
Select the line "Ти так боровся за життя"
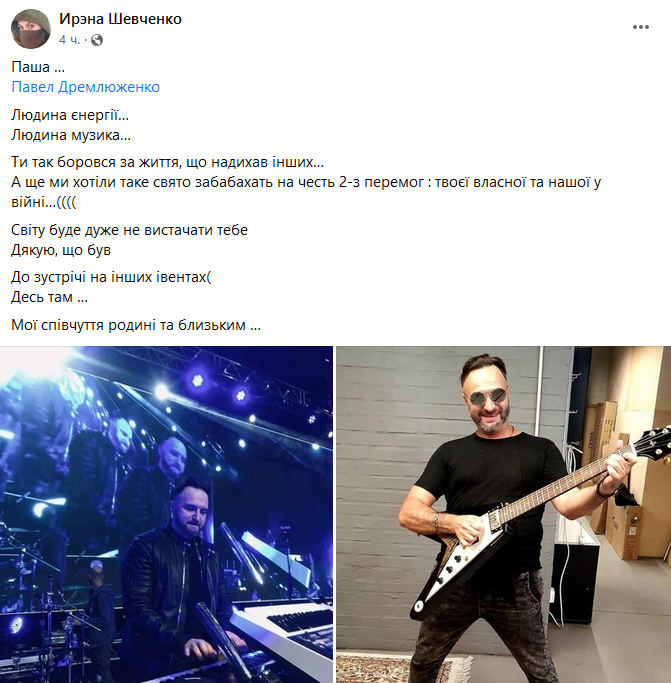168,162
